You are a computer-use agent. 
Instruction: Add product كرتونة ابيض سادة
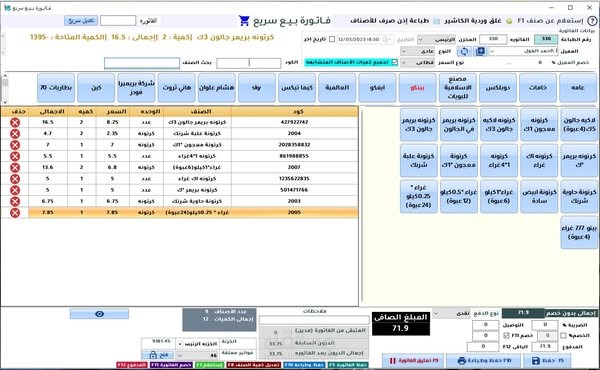pos(539,196)
